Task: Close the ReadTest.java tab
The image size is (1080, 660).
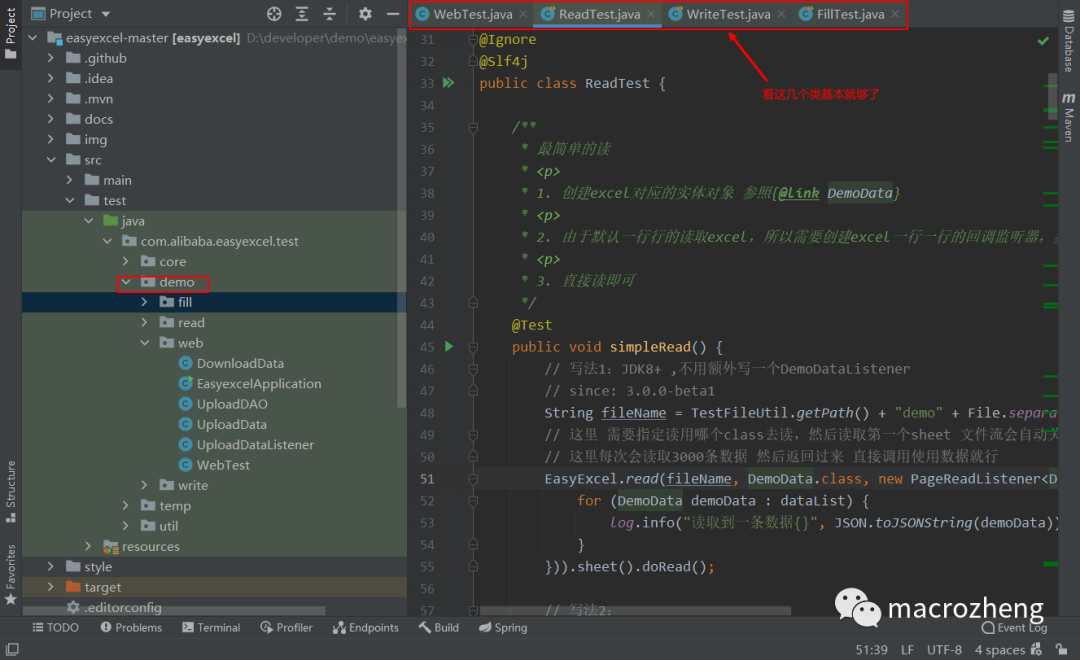Action: [x=651, y=14]
